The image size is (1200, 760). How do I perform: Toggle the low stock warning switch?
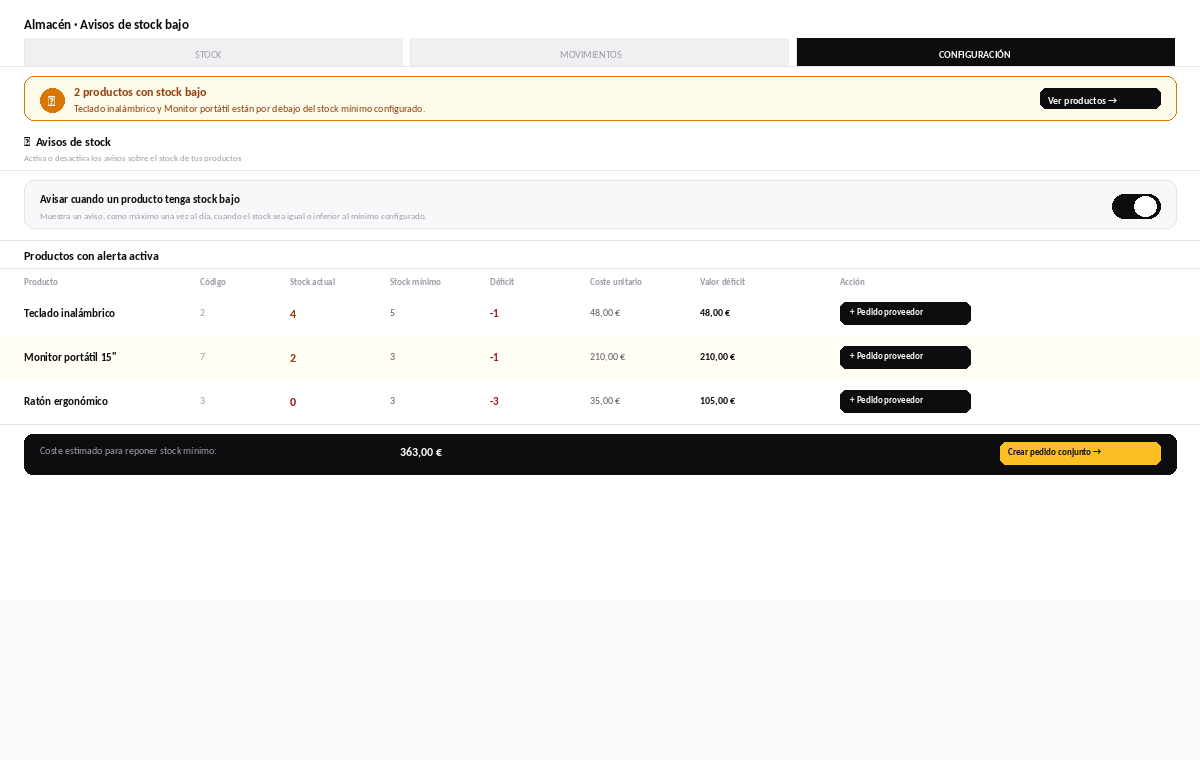(x=1136, y=206)
